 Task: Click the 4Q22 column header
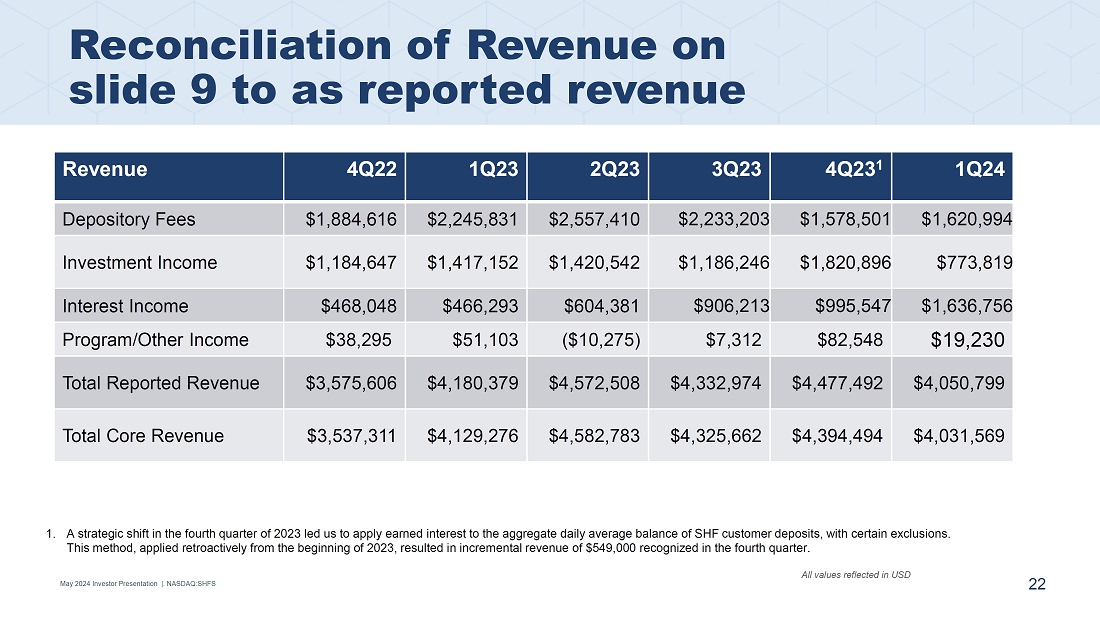click(x=371, y=169)
